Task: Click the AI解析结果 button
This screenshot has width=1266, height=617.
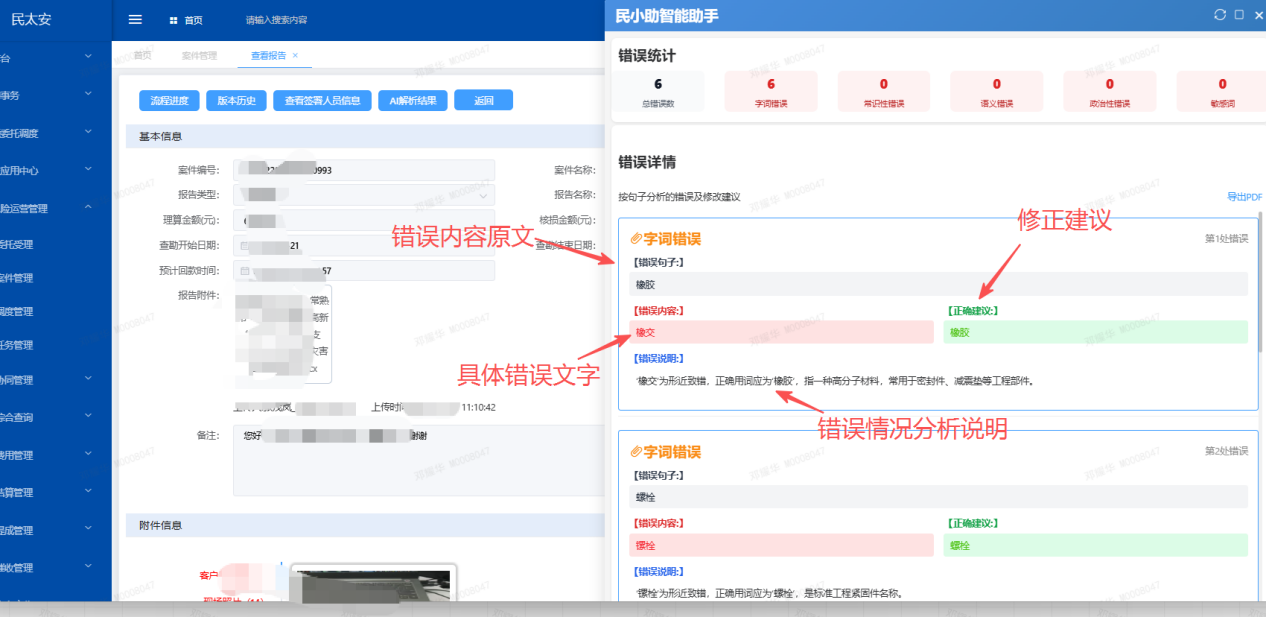Action: [413, 100]
